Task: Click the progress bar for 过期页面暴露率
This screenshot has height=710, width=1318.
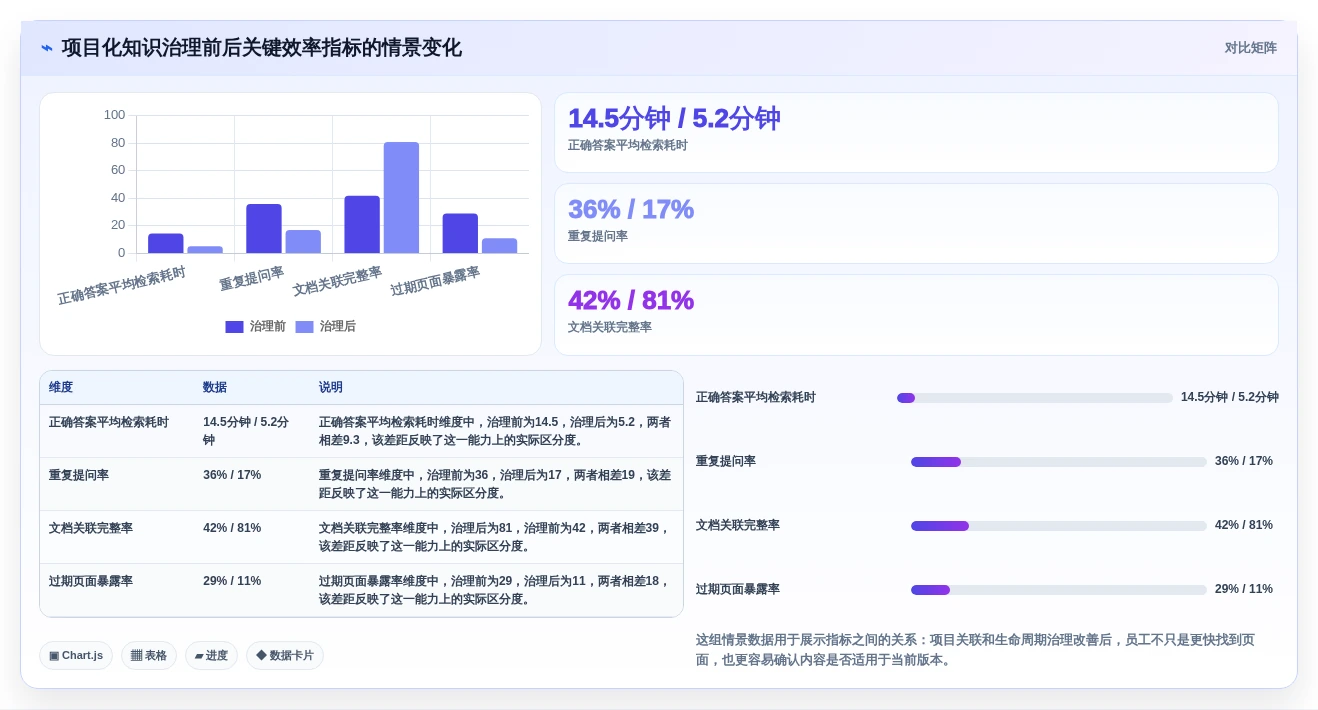Action: (x=1059, y=590)
